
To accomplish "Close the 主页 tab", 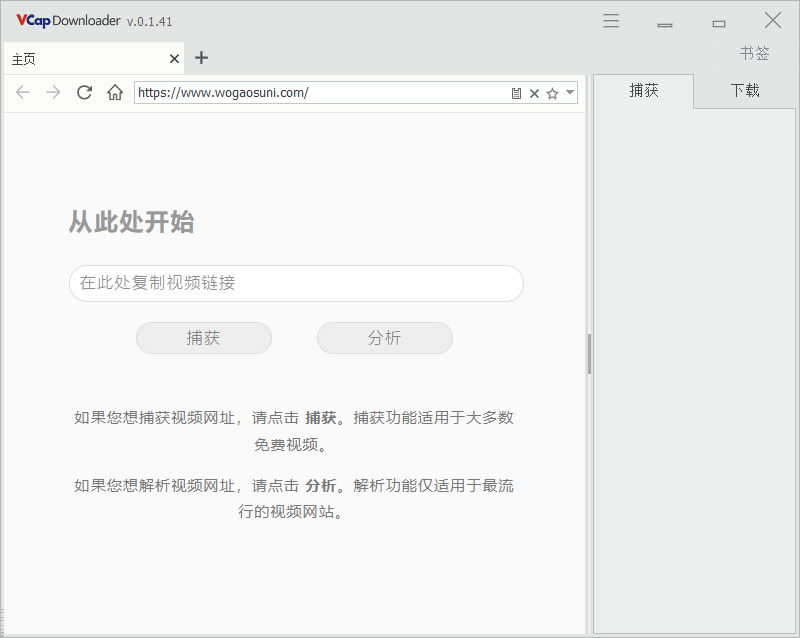I will point(175,59).
